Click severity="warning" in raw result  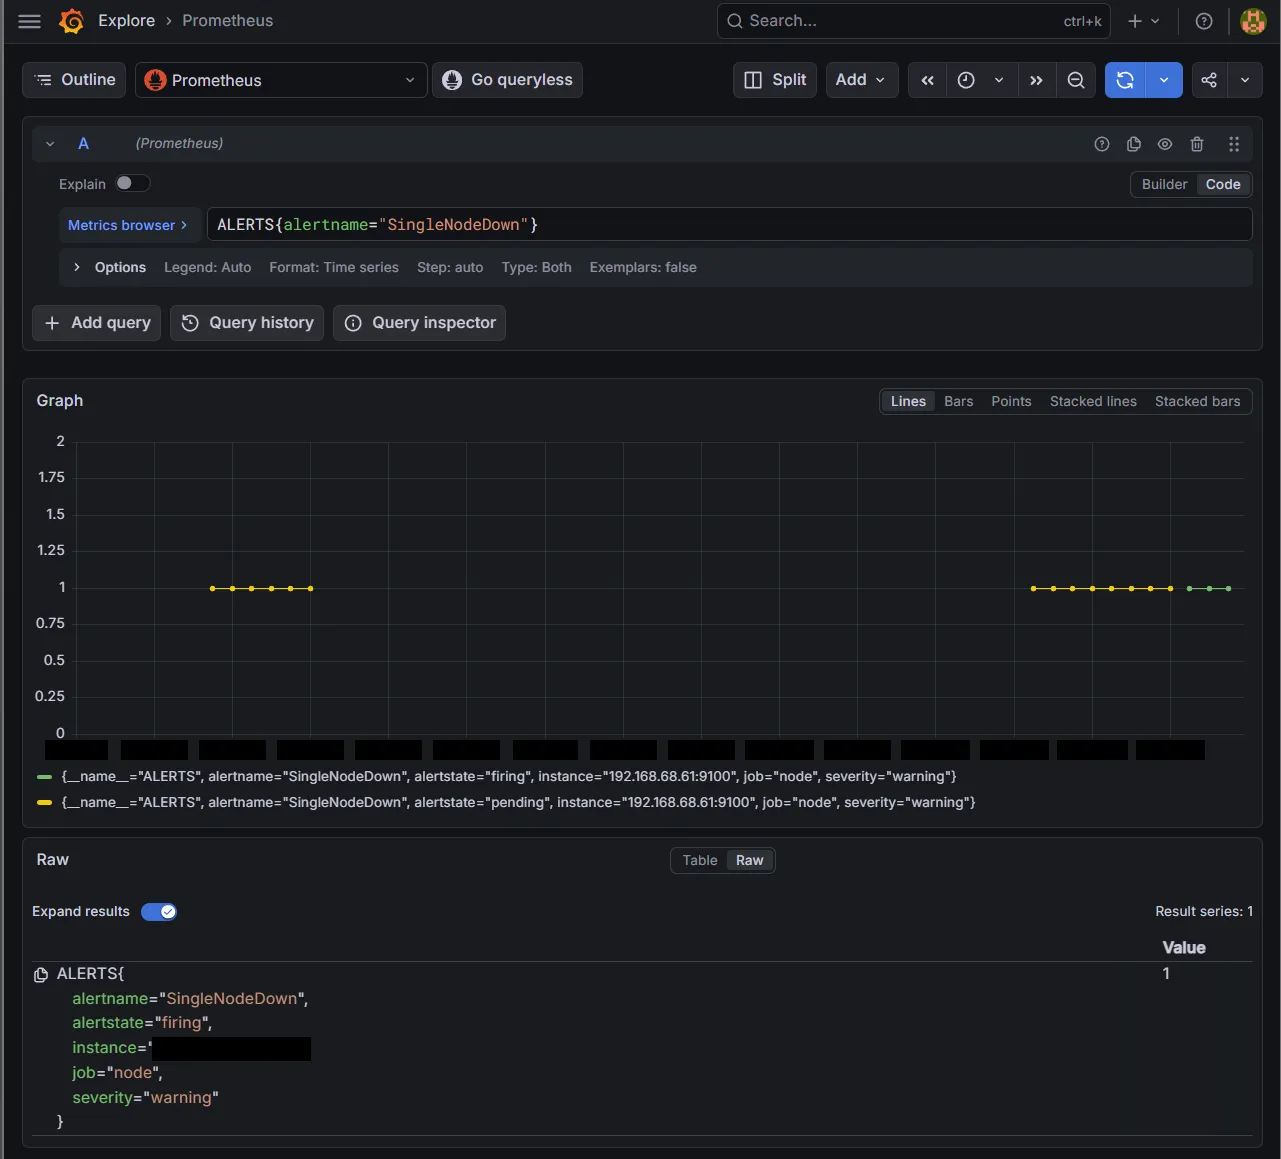(145, 1098)
